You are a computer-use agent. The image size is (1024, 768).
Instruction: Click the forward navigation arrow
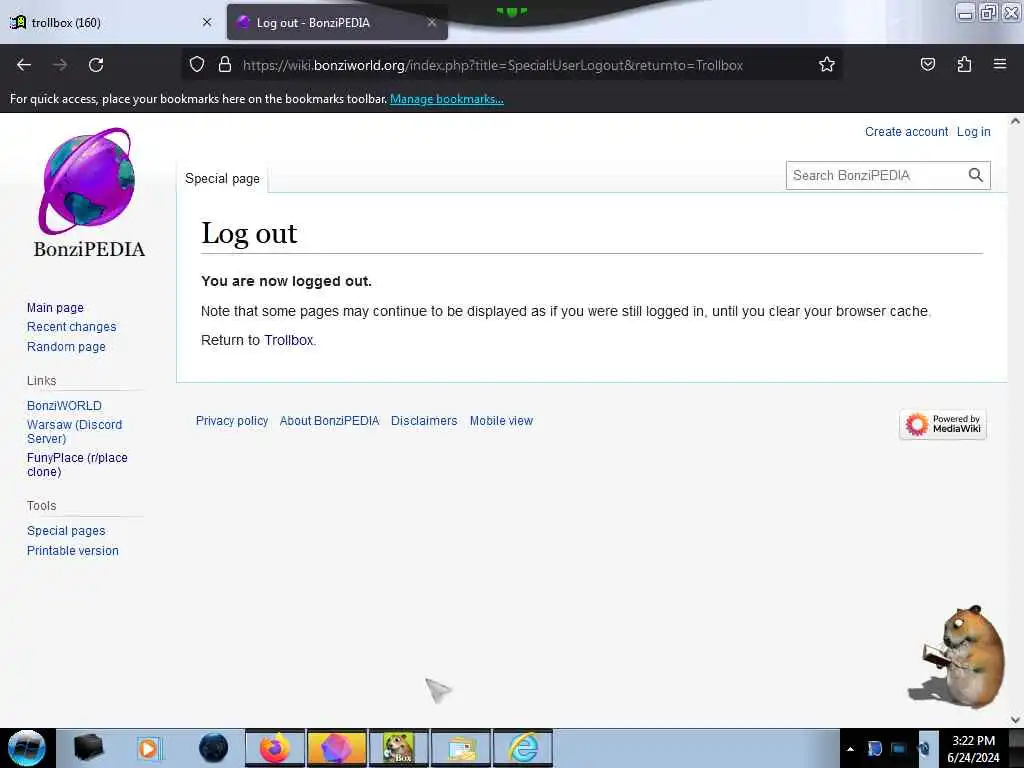tap(60, 65)
